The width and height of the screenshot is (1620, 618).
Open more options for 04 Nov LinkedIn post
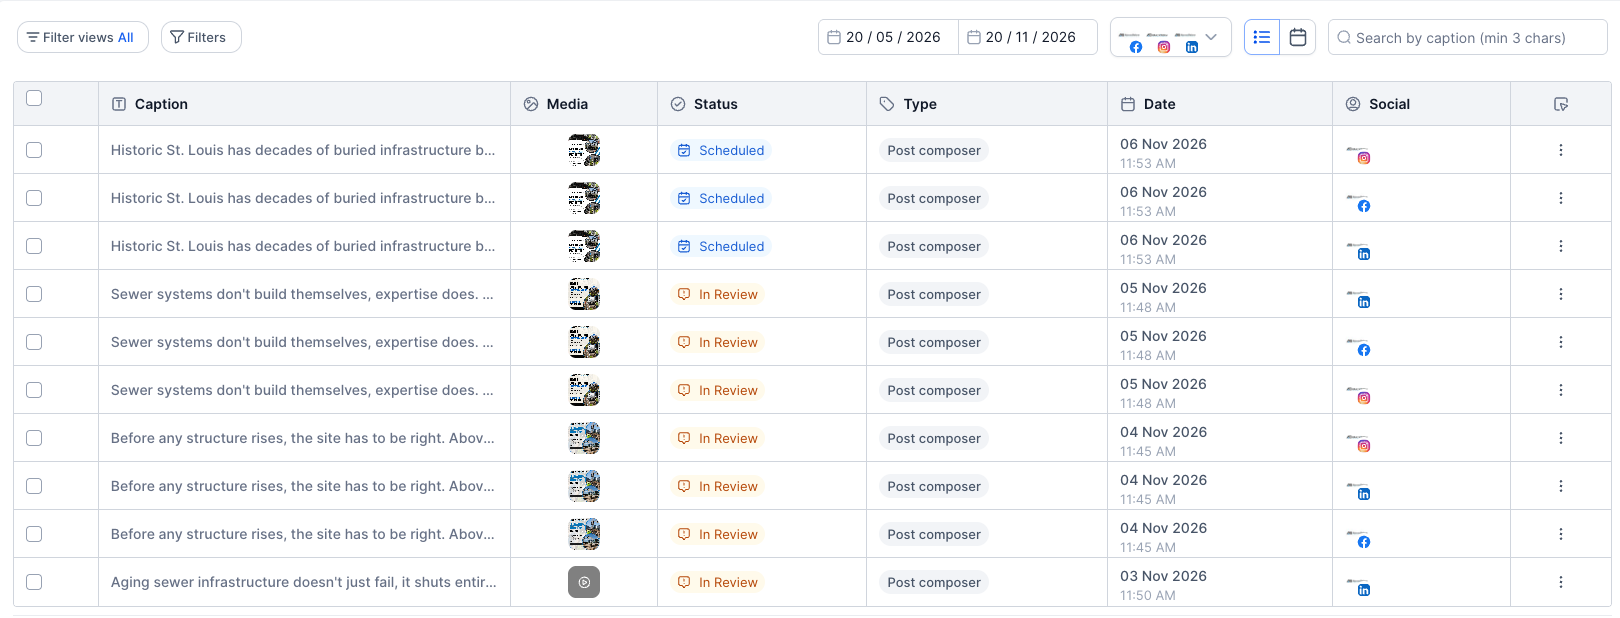click(1561, 486)
